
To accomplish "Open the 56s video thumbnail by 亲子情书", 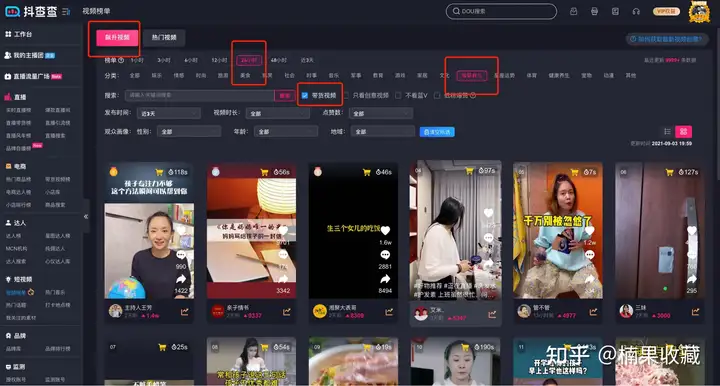I will click(x=251, y=231).
